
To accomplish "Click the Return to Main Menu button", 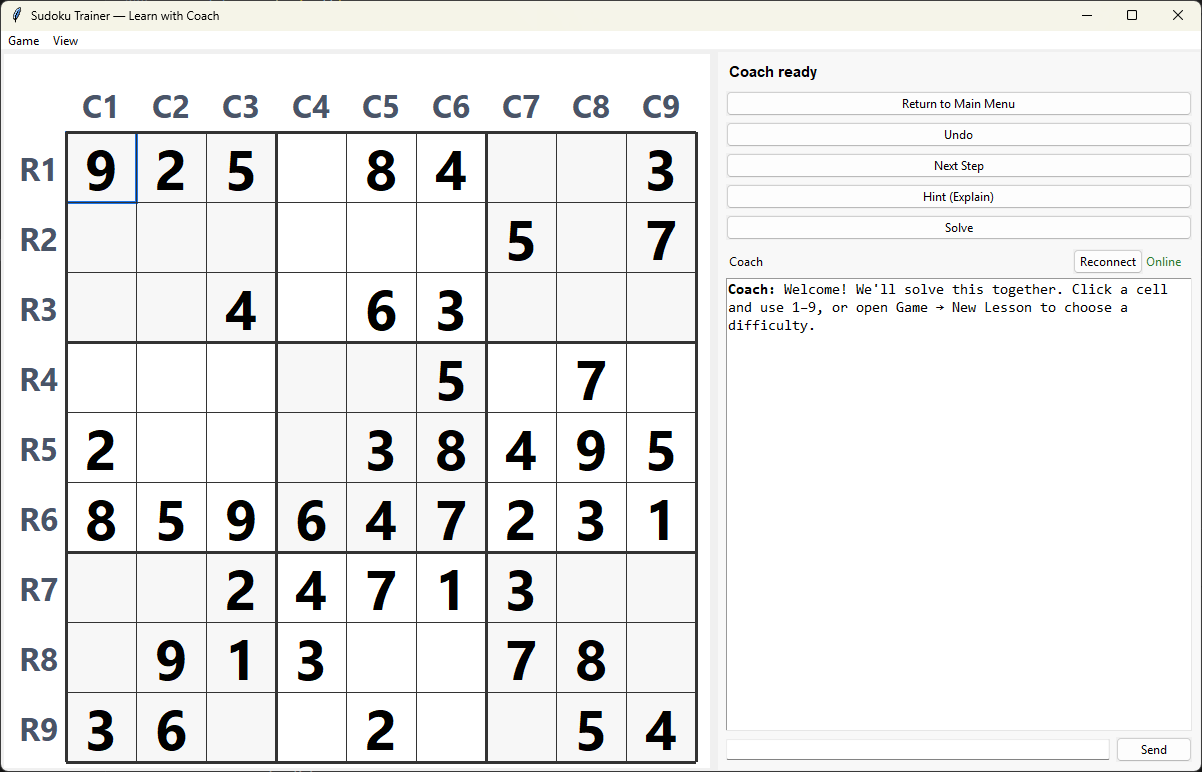I will (x=957, y=103).
